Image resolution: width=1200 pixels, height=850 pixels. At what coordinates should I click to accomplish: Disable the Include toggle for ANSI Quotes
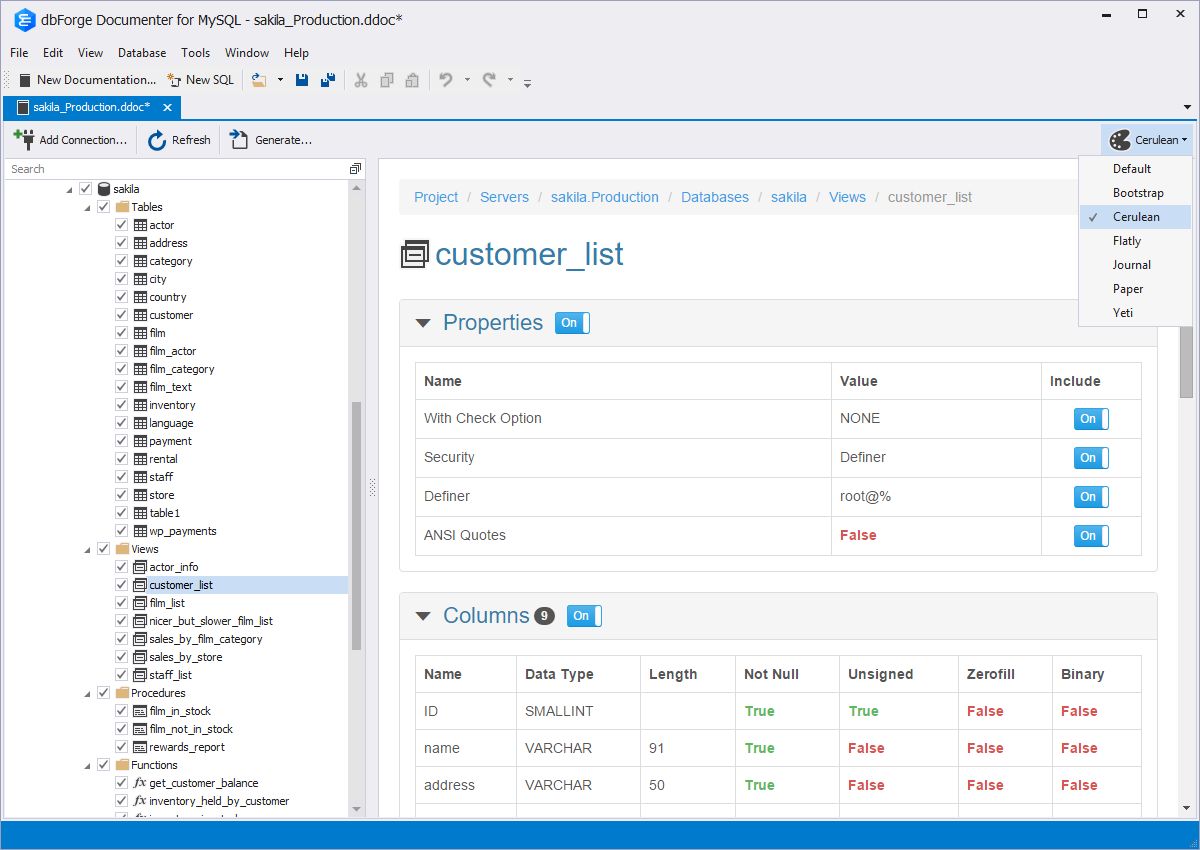1091,535
